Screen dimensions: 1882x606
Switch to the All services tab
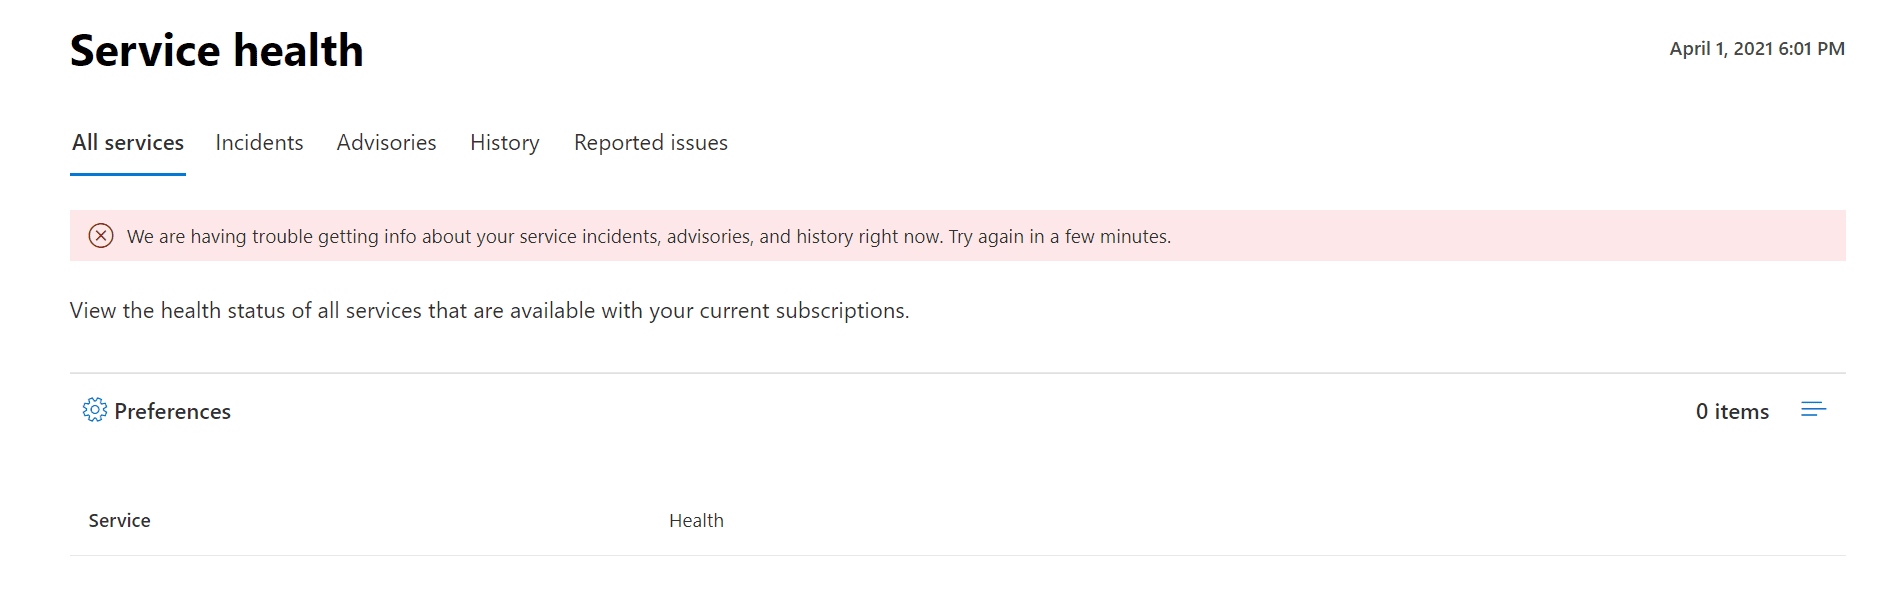pyautogui.click(x=128, y=143)
